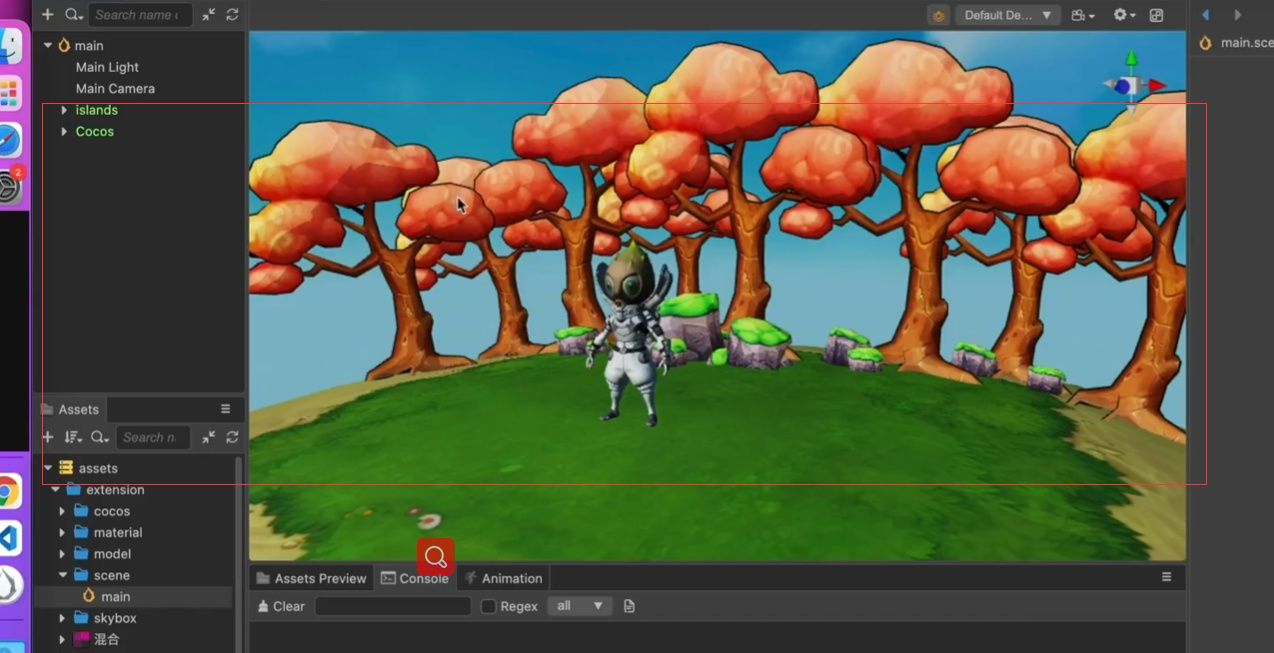Expand the cocos folder
The height and width of the screenshot is (653, 1274).
[x=63, y=511]
